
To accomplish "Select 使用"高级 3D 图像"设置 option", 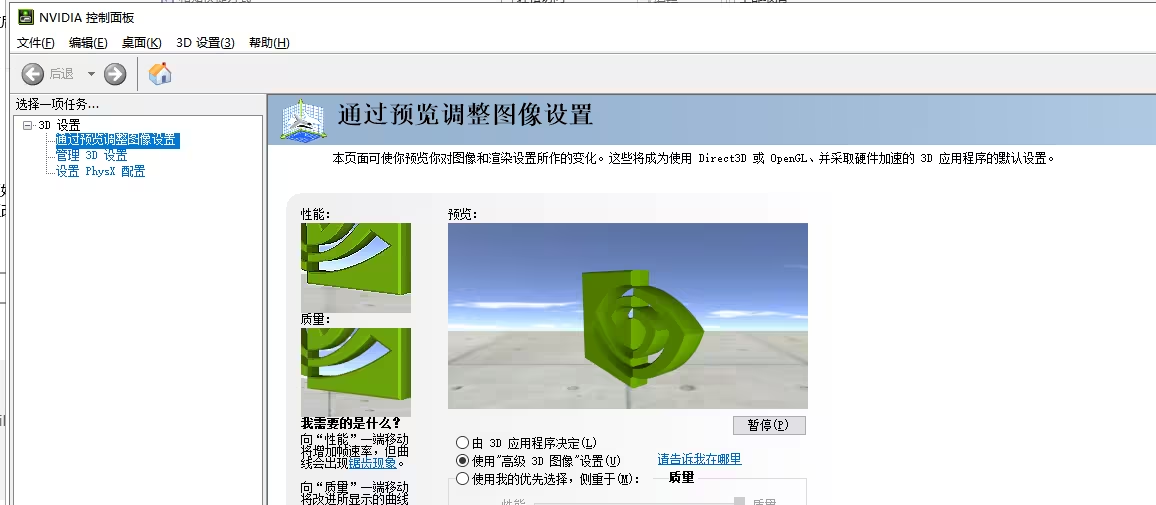I will click(538, 461).
